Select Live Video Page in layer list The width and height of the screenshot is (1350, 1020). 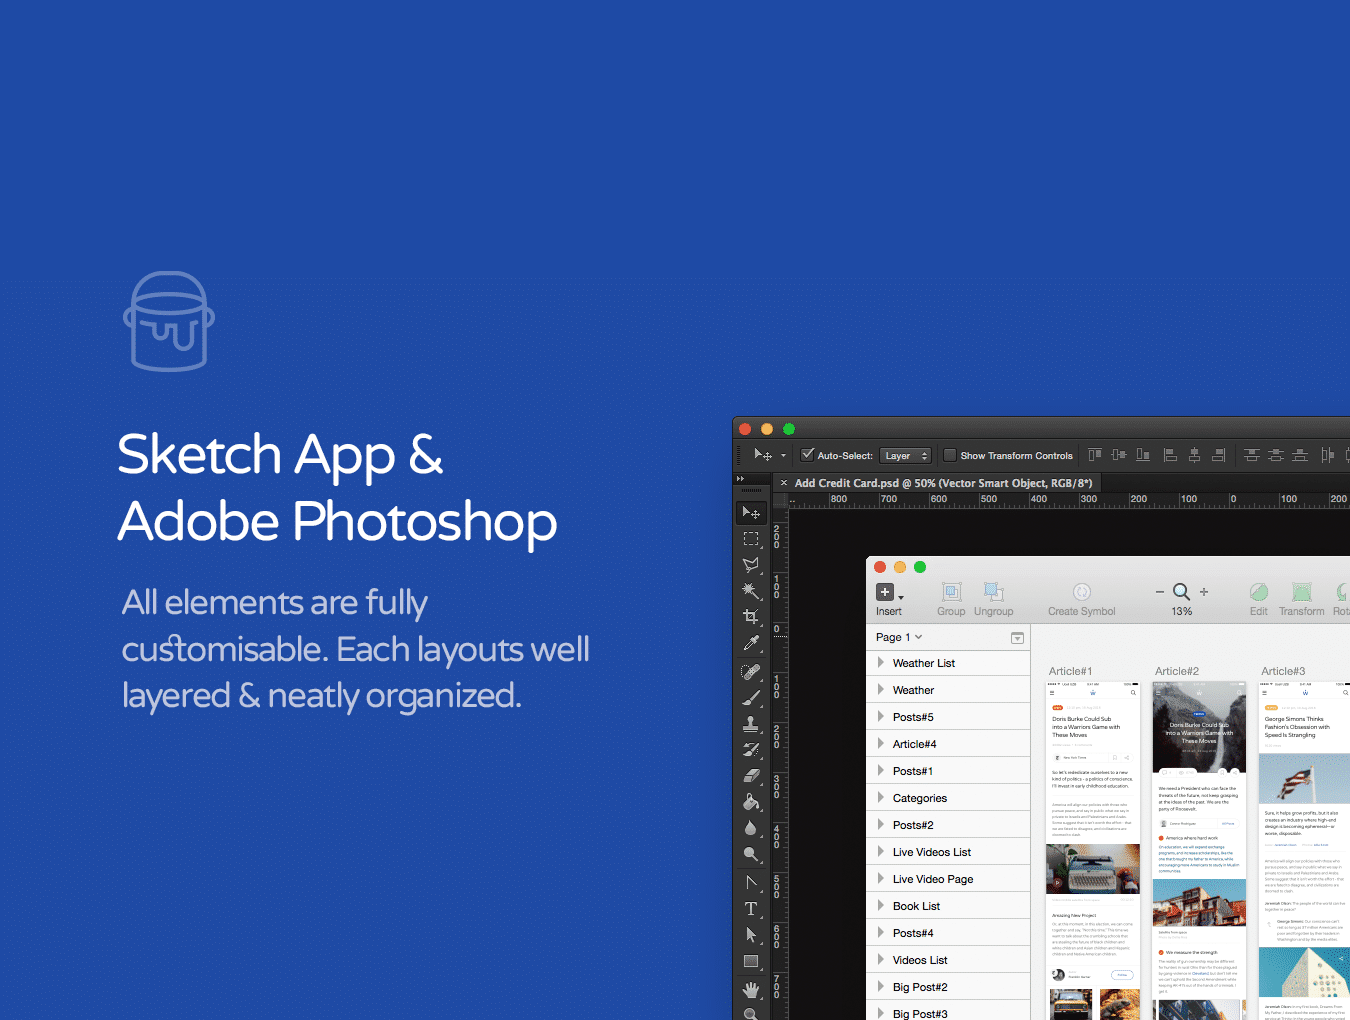click(932, 879)
